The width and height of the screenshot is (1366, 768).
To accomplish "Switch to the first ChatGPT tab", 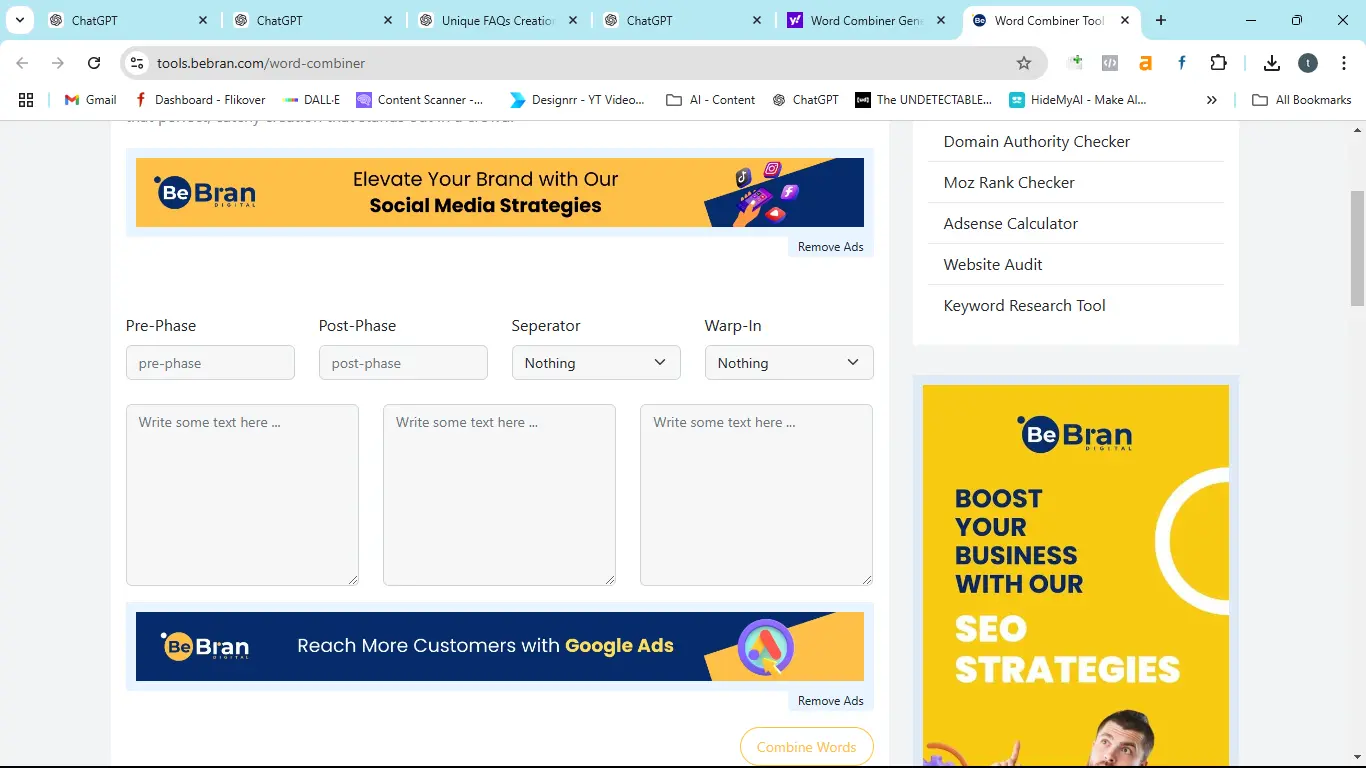I will (129, 20).
